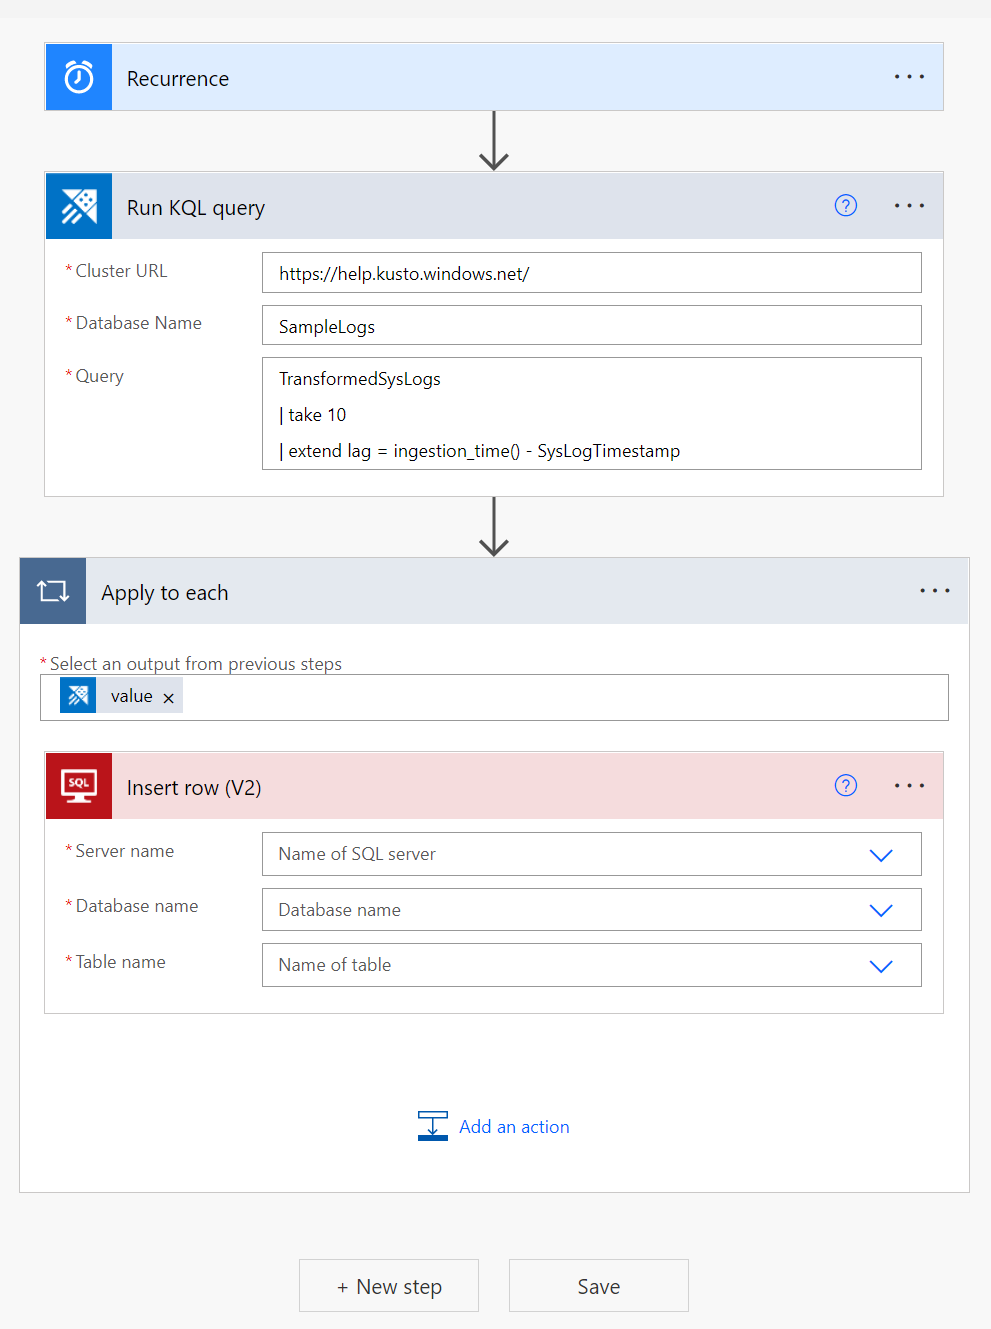This screenshot has width=991, height=1329.
Task: Open the Apply to each options menu
Action: tap(934, 590)
